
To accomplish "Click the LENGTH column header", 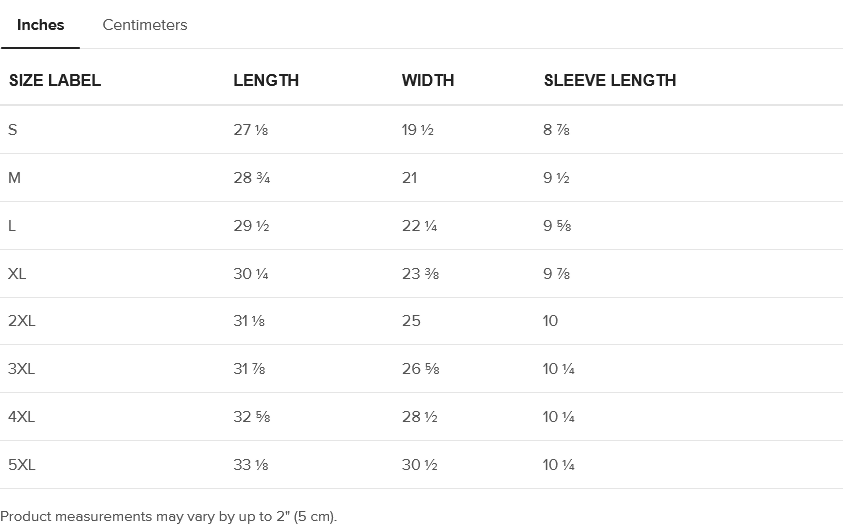I will [x=266, y=81].
